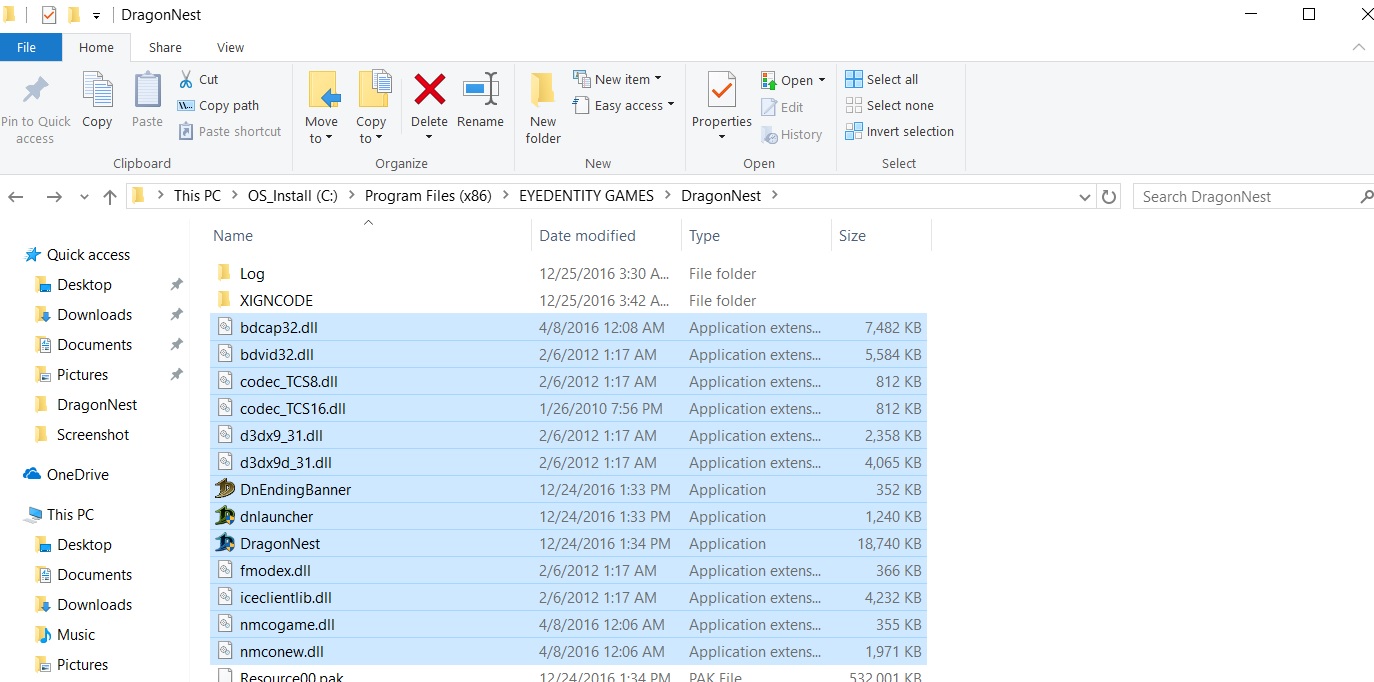Select the nmcogame.dll file
Image resolution: width=1374 pixels, height=682 pixels.
(568, 624)
